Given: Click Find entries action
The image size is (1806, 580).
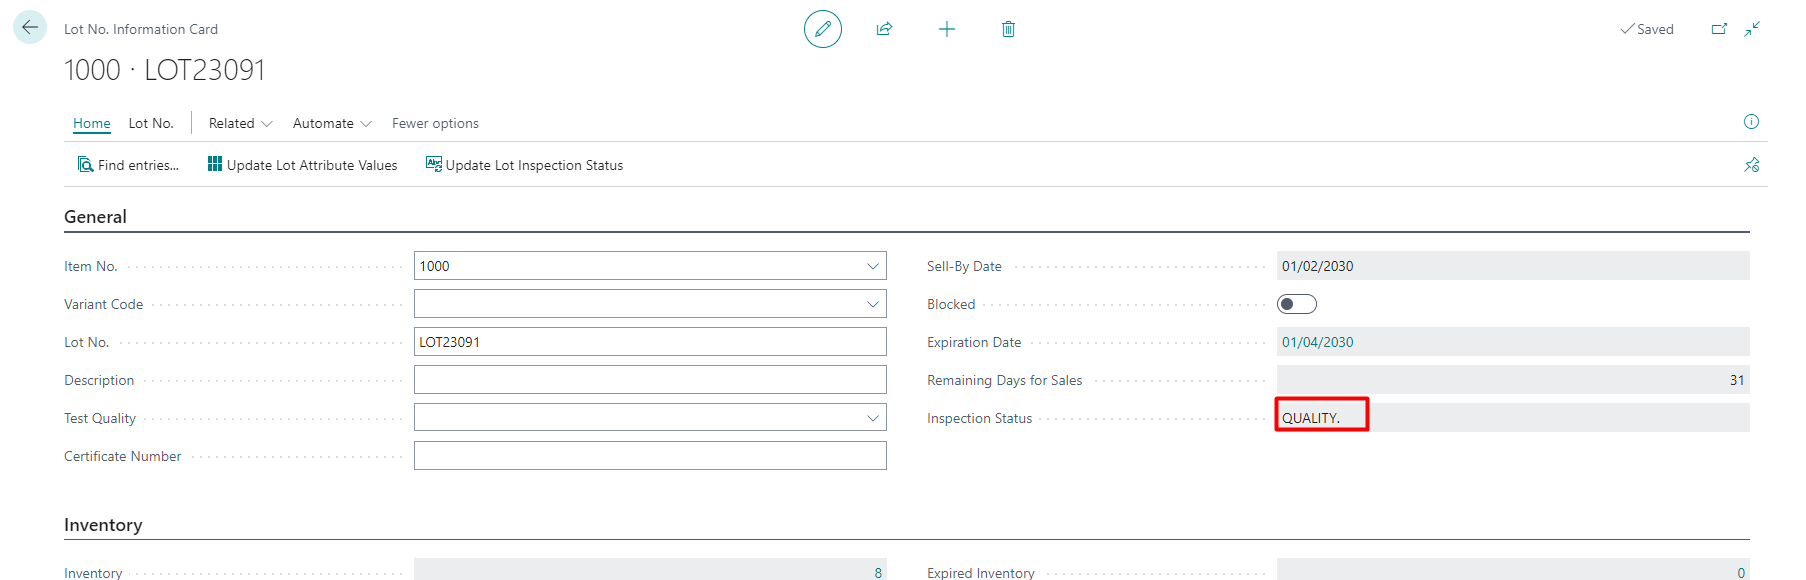Looking at the screenshot, I should [x=128, y=165].
